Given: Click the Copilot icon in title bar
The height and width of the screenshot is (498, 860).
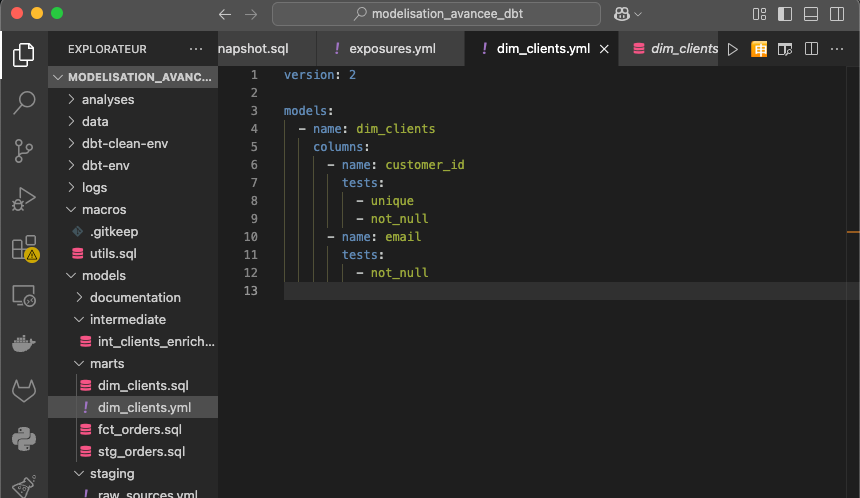Looking at the screenshot, I should click(621, 14).
